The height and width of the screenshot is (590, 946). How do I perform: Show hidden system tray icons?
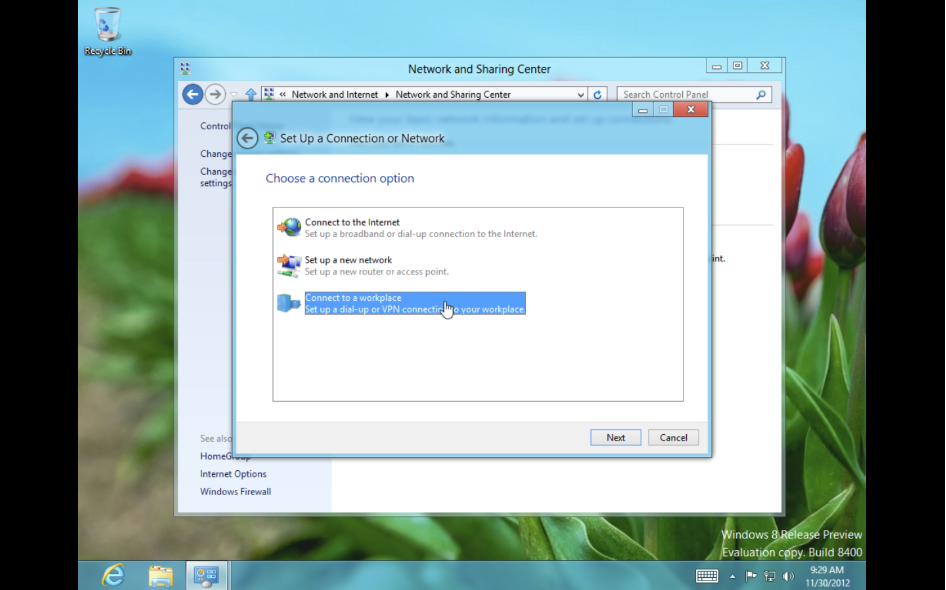click(x=732, y=576)
